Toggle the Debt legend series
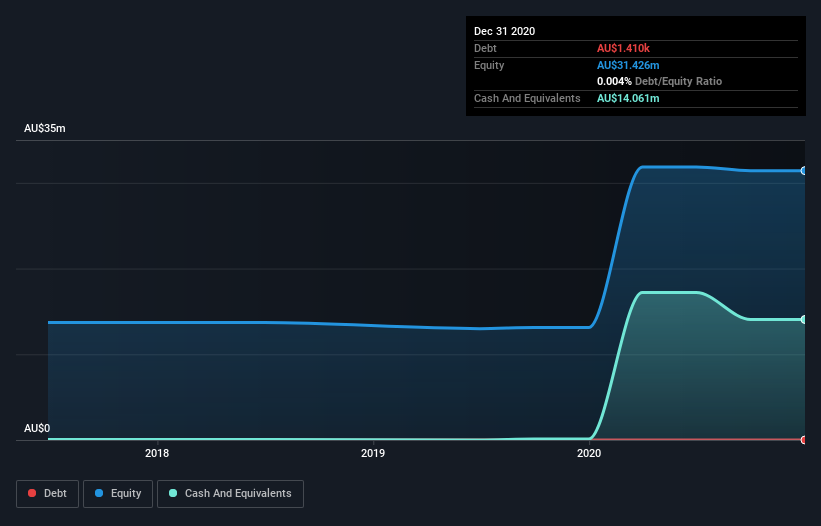The width and height of the screenshot is (821, 526). tap(47, 494)
